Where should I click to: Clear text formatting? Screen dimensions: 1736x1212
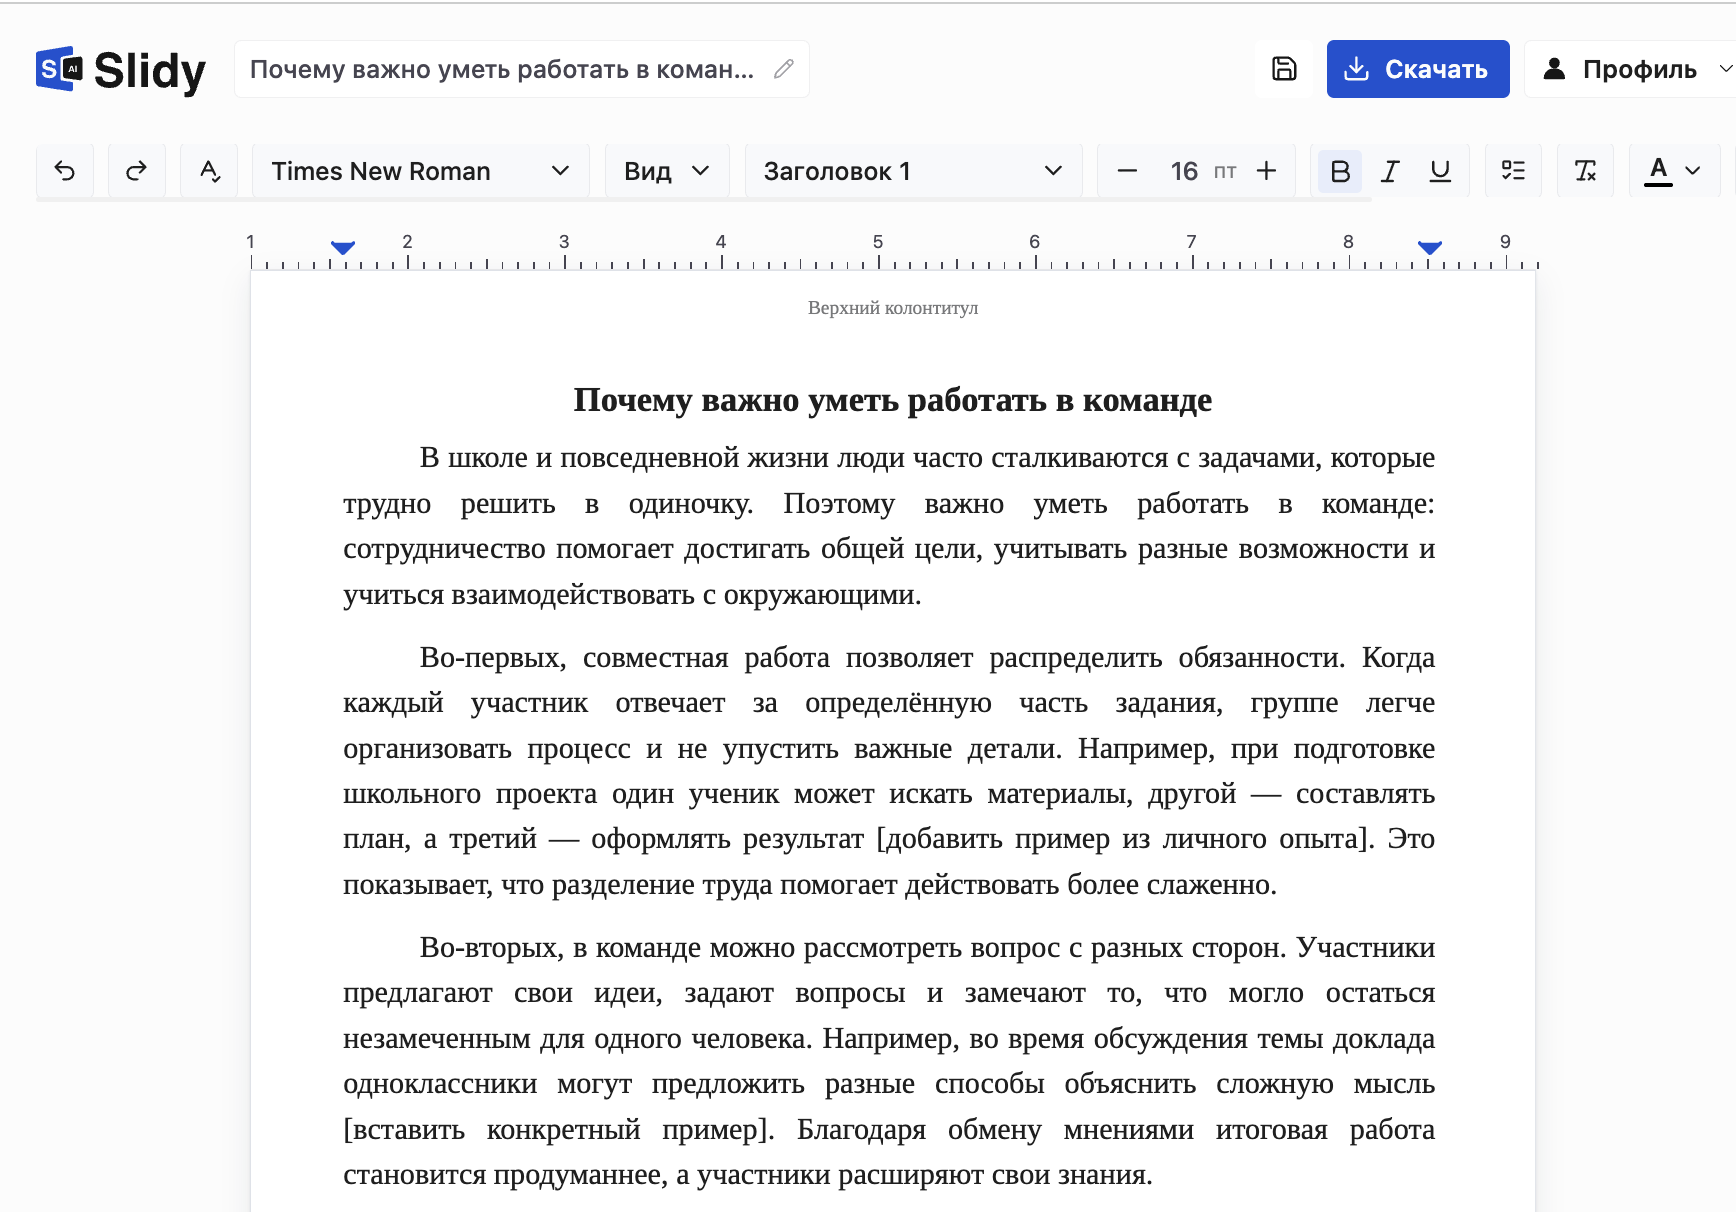point(1585,171)
